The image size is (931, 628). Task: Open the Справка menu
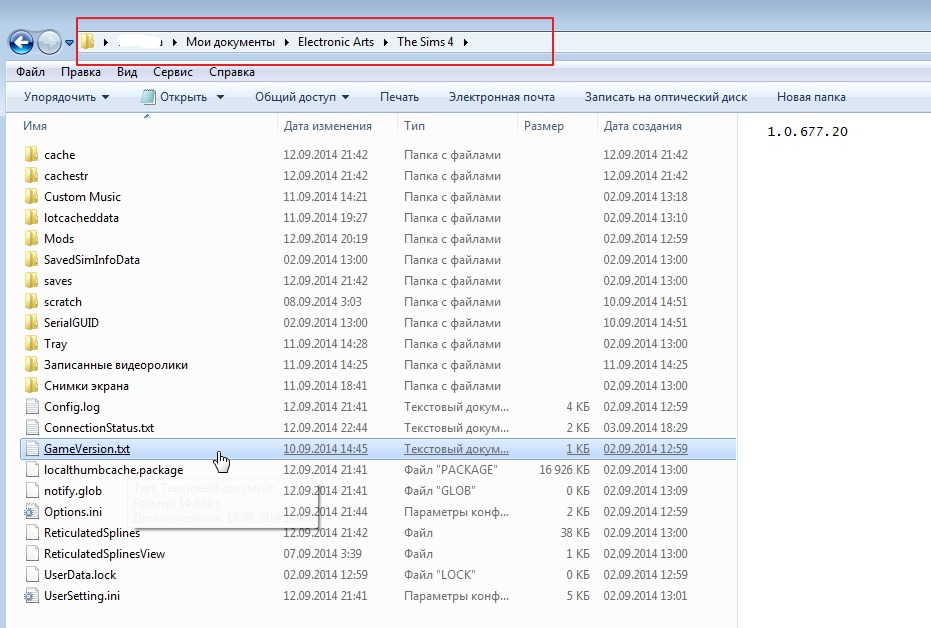click(232, 72)
